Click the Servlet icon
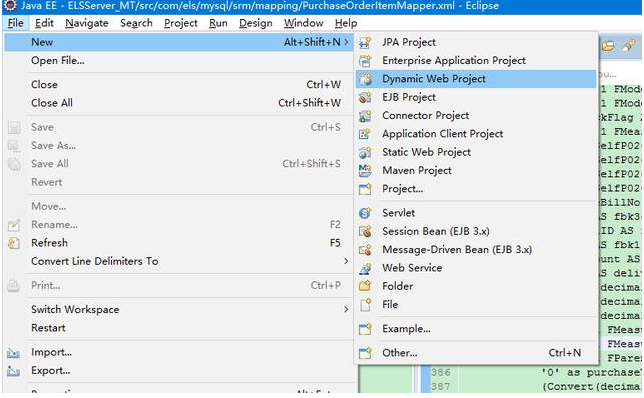 (x=365, y=213)
